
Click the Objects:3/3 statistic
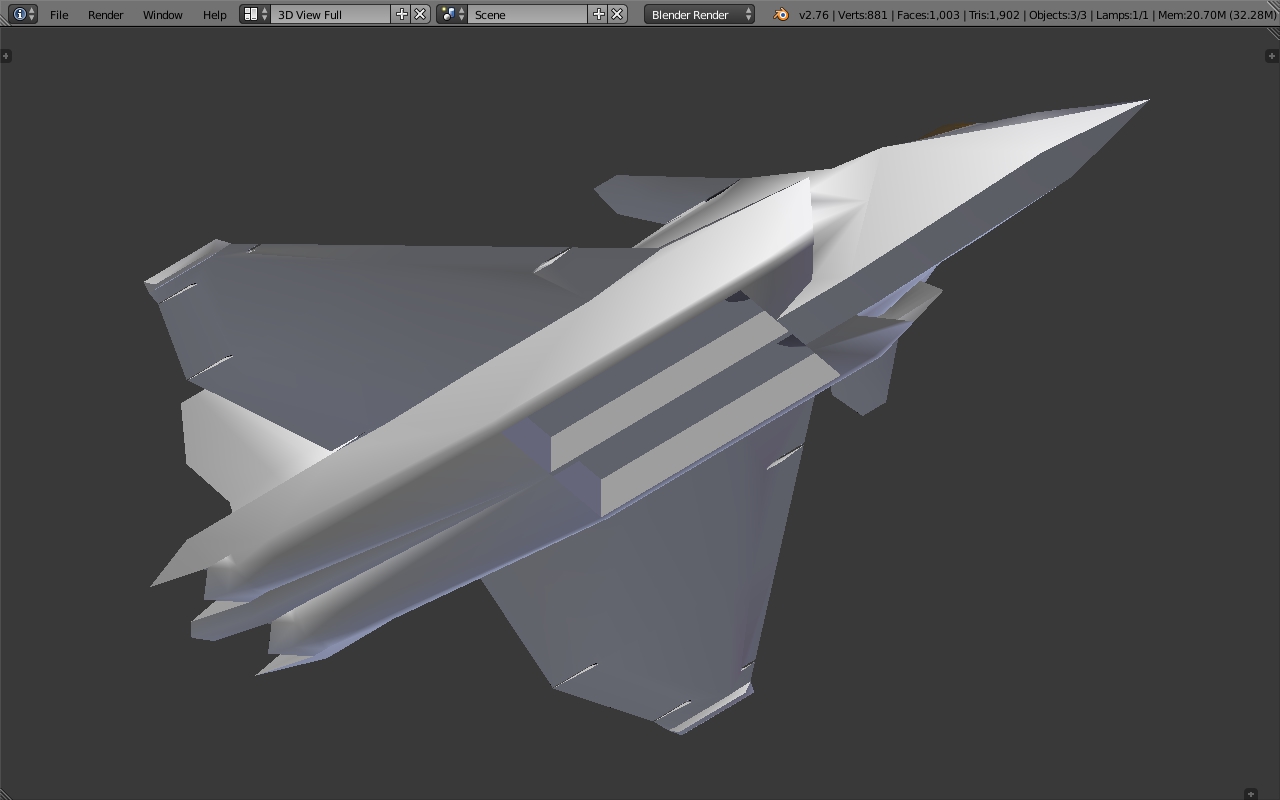1058,15
